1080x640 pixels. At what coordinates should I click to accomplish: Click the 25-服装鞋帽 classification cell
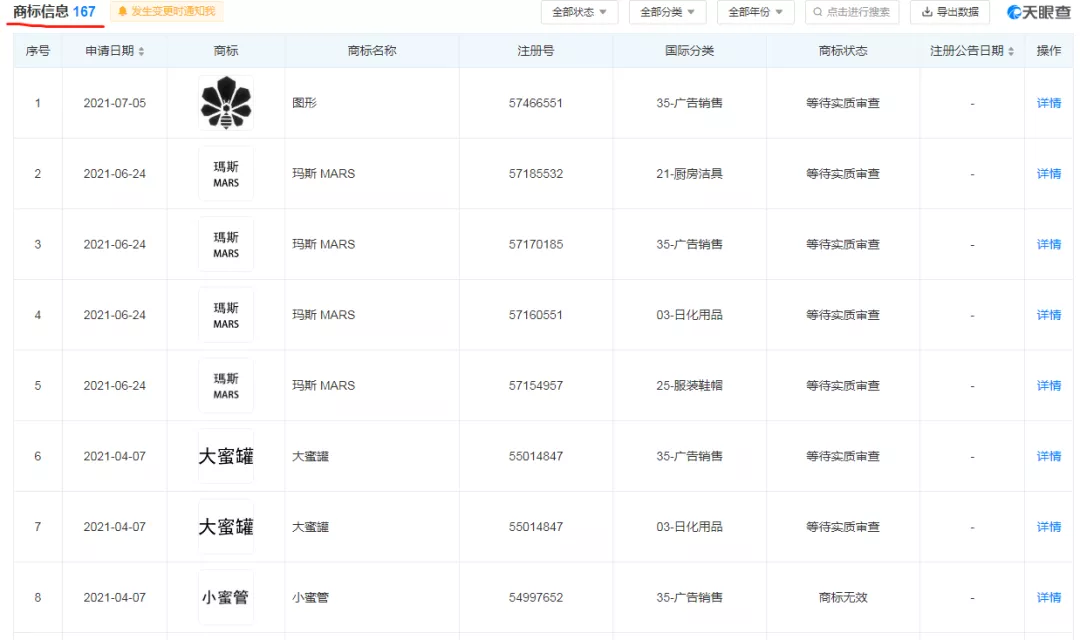tap(689, 385)
